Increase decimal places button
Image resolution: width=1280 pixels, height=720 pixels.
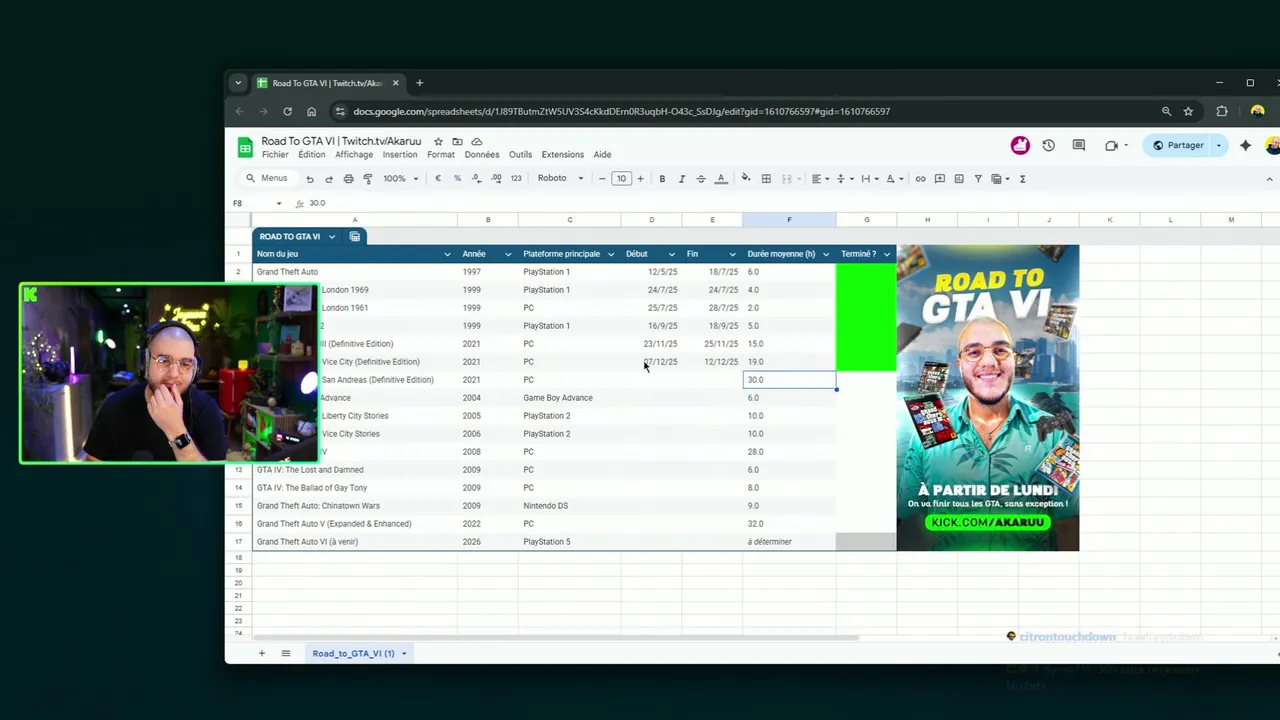(x=496, y=179)
